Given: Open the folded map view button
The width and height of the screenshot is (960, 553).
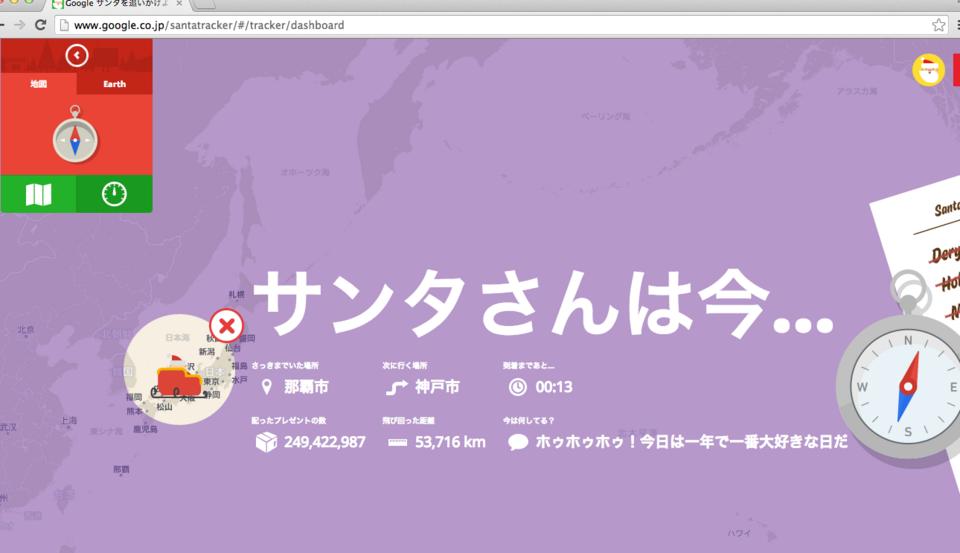Looking at the screenshot, I should (x=39, y=194).
